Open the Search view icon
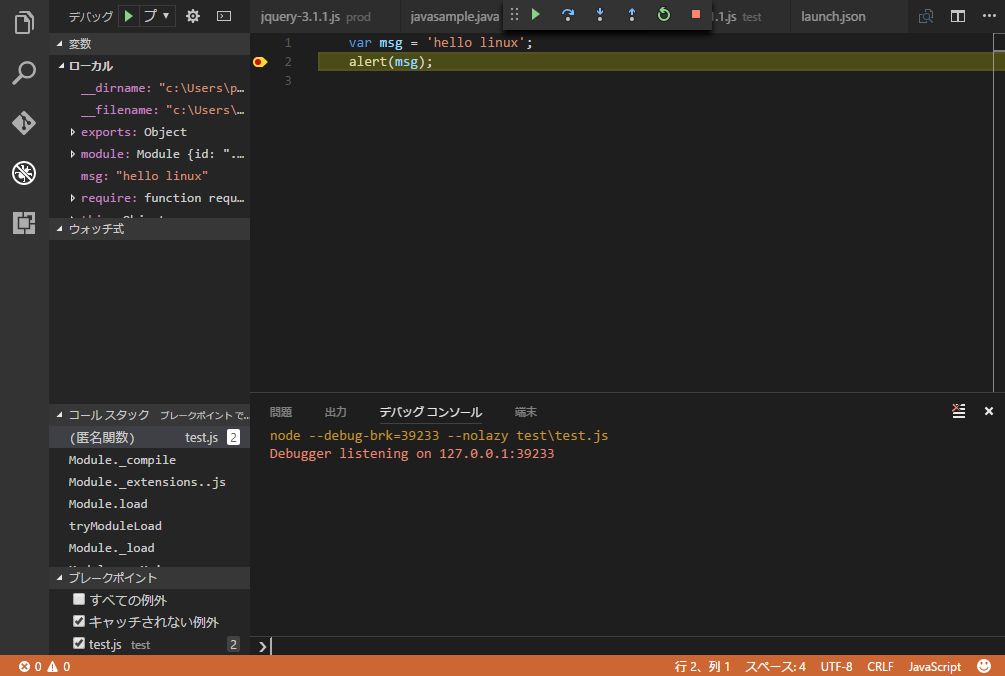Screen dimensions: 1005x676 coord(24,73)
